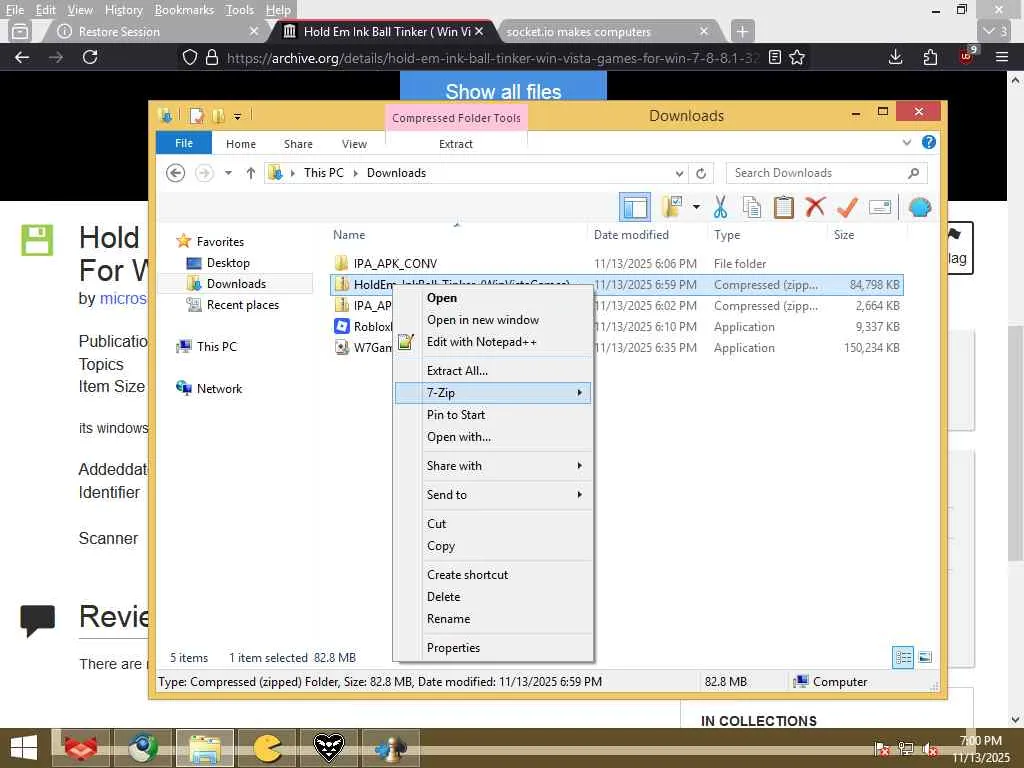The width and height of the screenshot is (1024, 768).
Task: Open recent locations dropdown in Explorer
Action: point(228,173)
